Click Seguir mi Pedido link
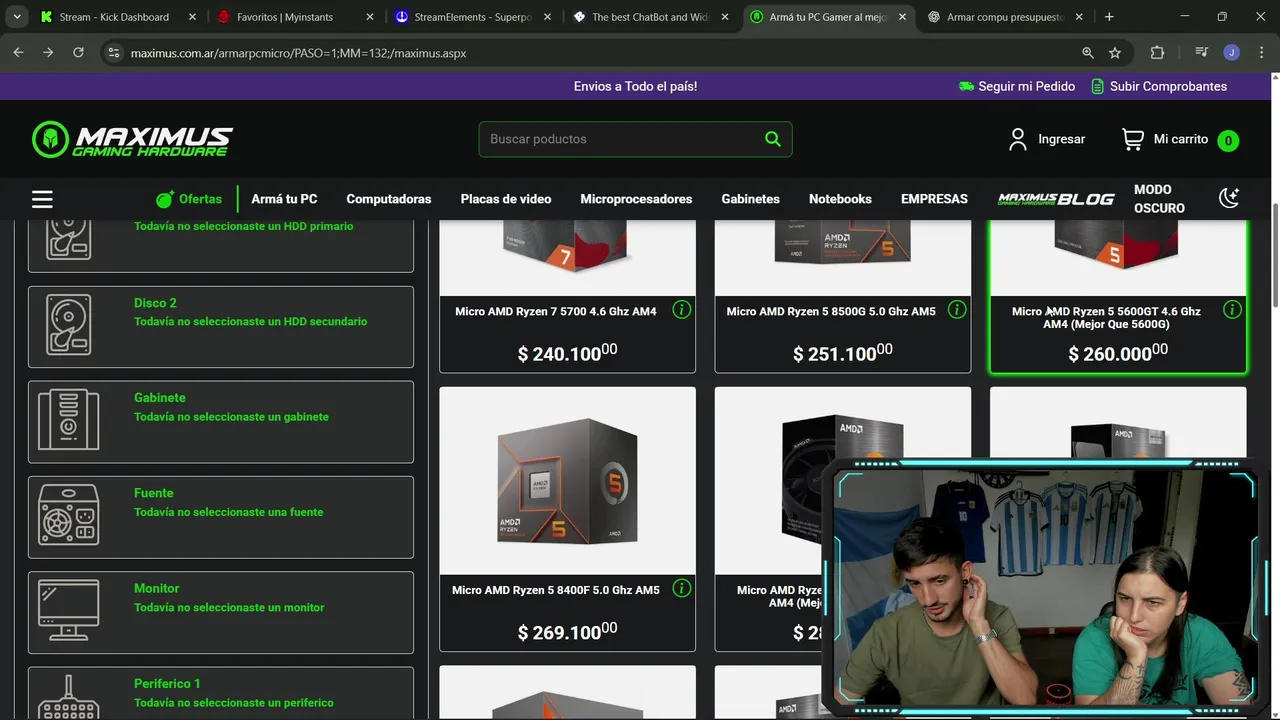The height and width of the screenshot is (720, 1280). tap(1026, 86)
